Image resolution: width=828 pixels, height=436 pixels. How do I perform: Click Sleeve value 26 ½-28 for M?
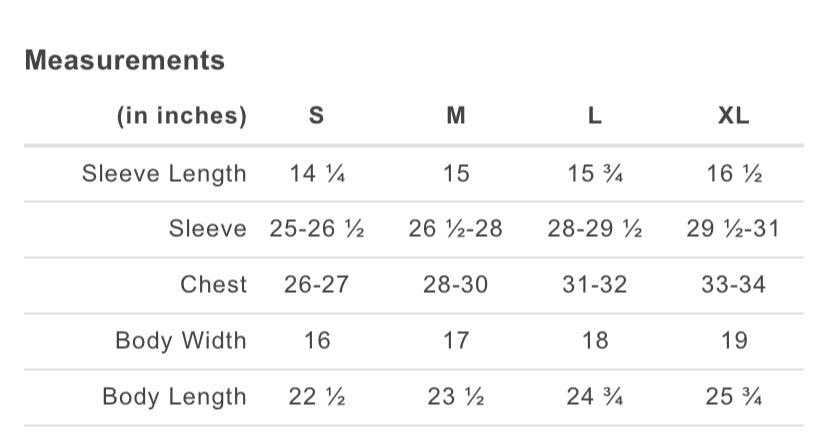pyautogui.click(x=456, y=229)
